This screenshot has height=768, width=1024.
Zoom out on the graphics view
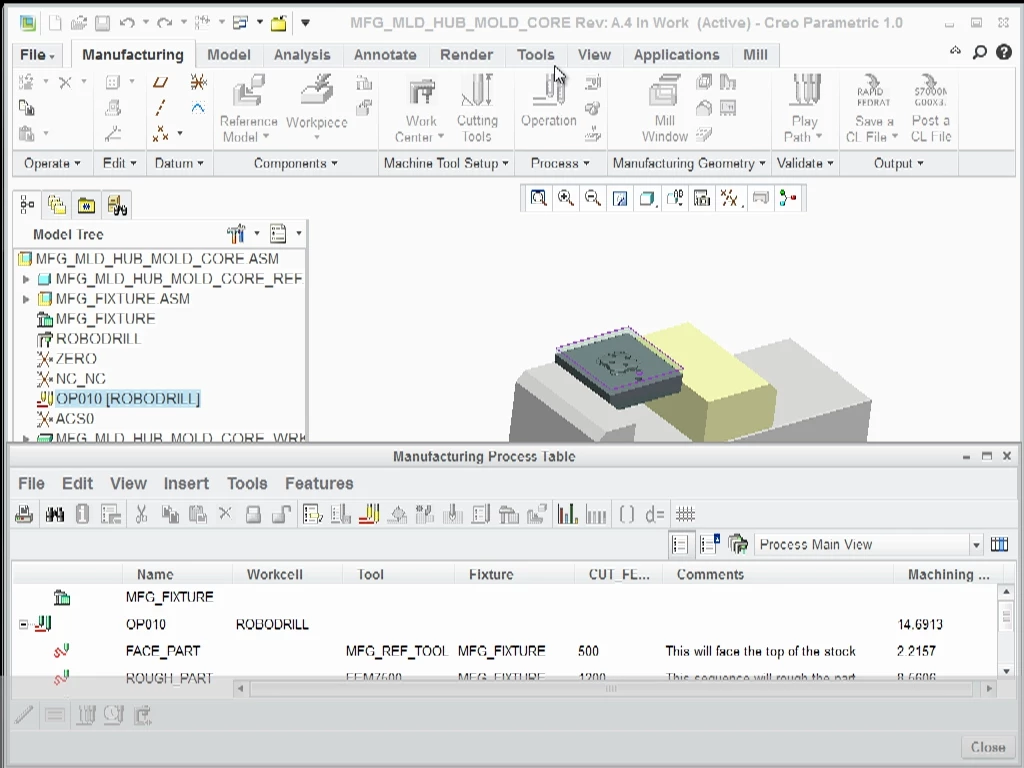(592, 198)
